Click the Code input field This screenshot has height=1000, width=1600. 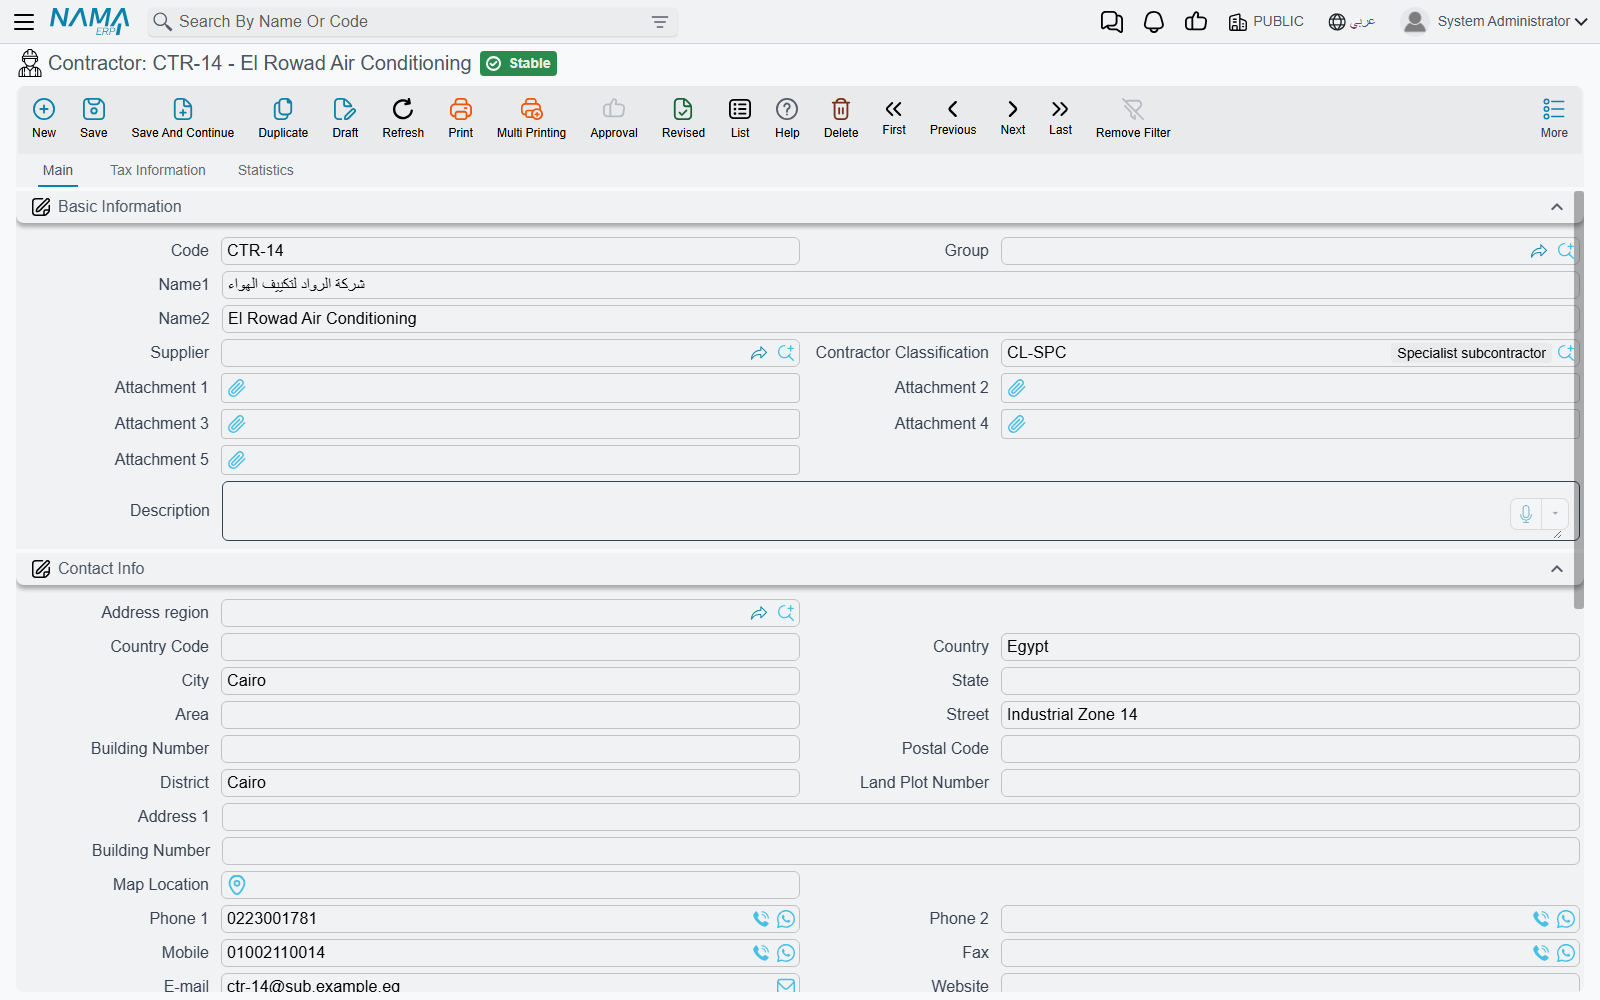click(x=510, y=251)
